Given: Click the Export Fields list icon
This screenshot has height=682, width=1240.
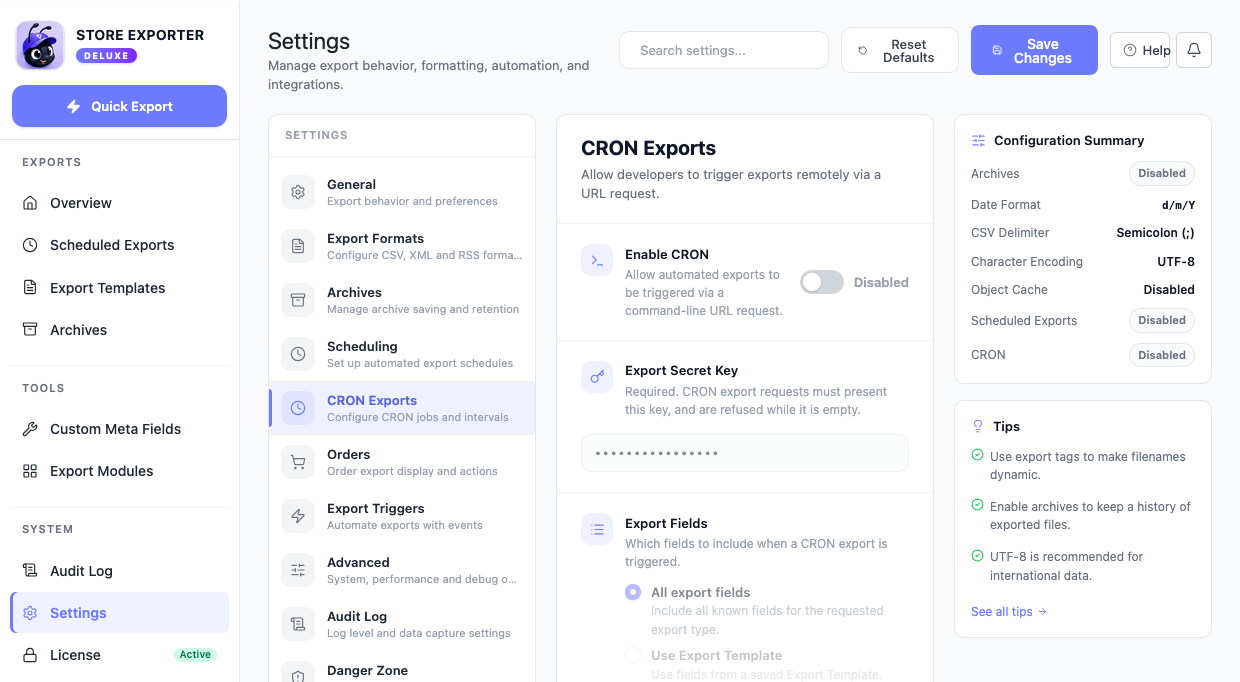Looking at the screenshot, I should (x=597, y=529).
